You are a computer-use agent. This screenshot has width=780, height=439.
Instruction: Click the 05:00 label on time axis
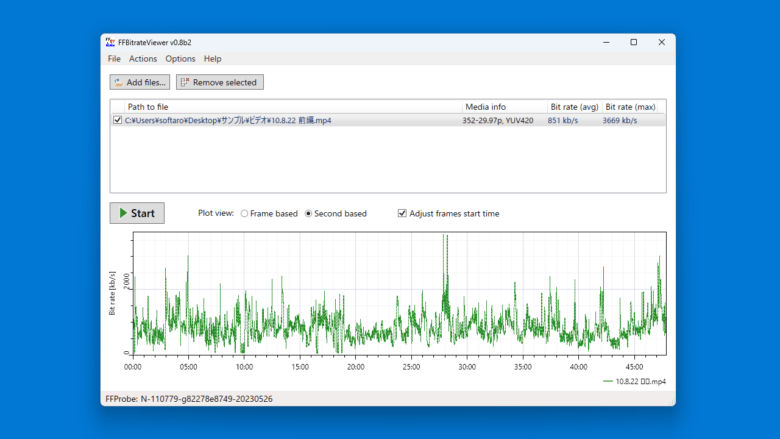[188, 367]
